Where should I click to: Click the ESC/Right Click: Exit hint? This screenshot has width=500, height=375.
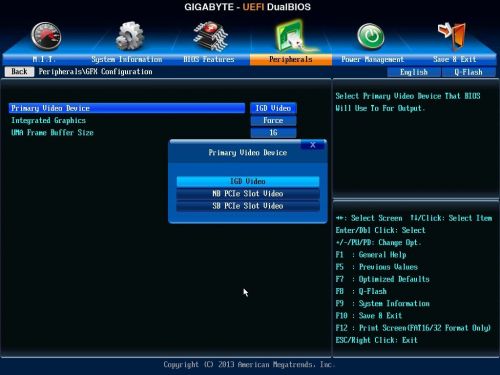(377, 340)
